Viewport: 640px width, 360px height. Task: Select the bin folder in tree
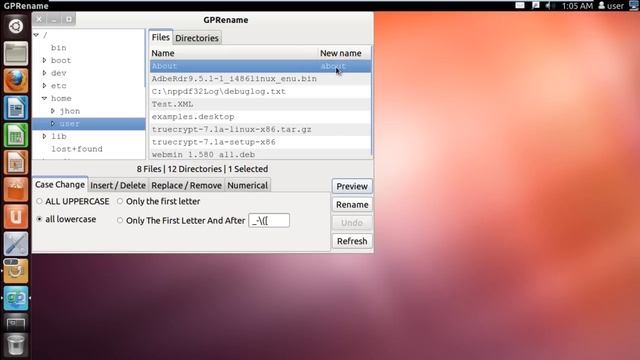coord(58,48)
